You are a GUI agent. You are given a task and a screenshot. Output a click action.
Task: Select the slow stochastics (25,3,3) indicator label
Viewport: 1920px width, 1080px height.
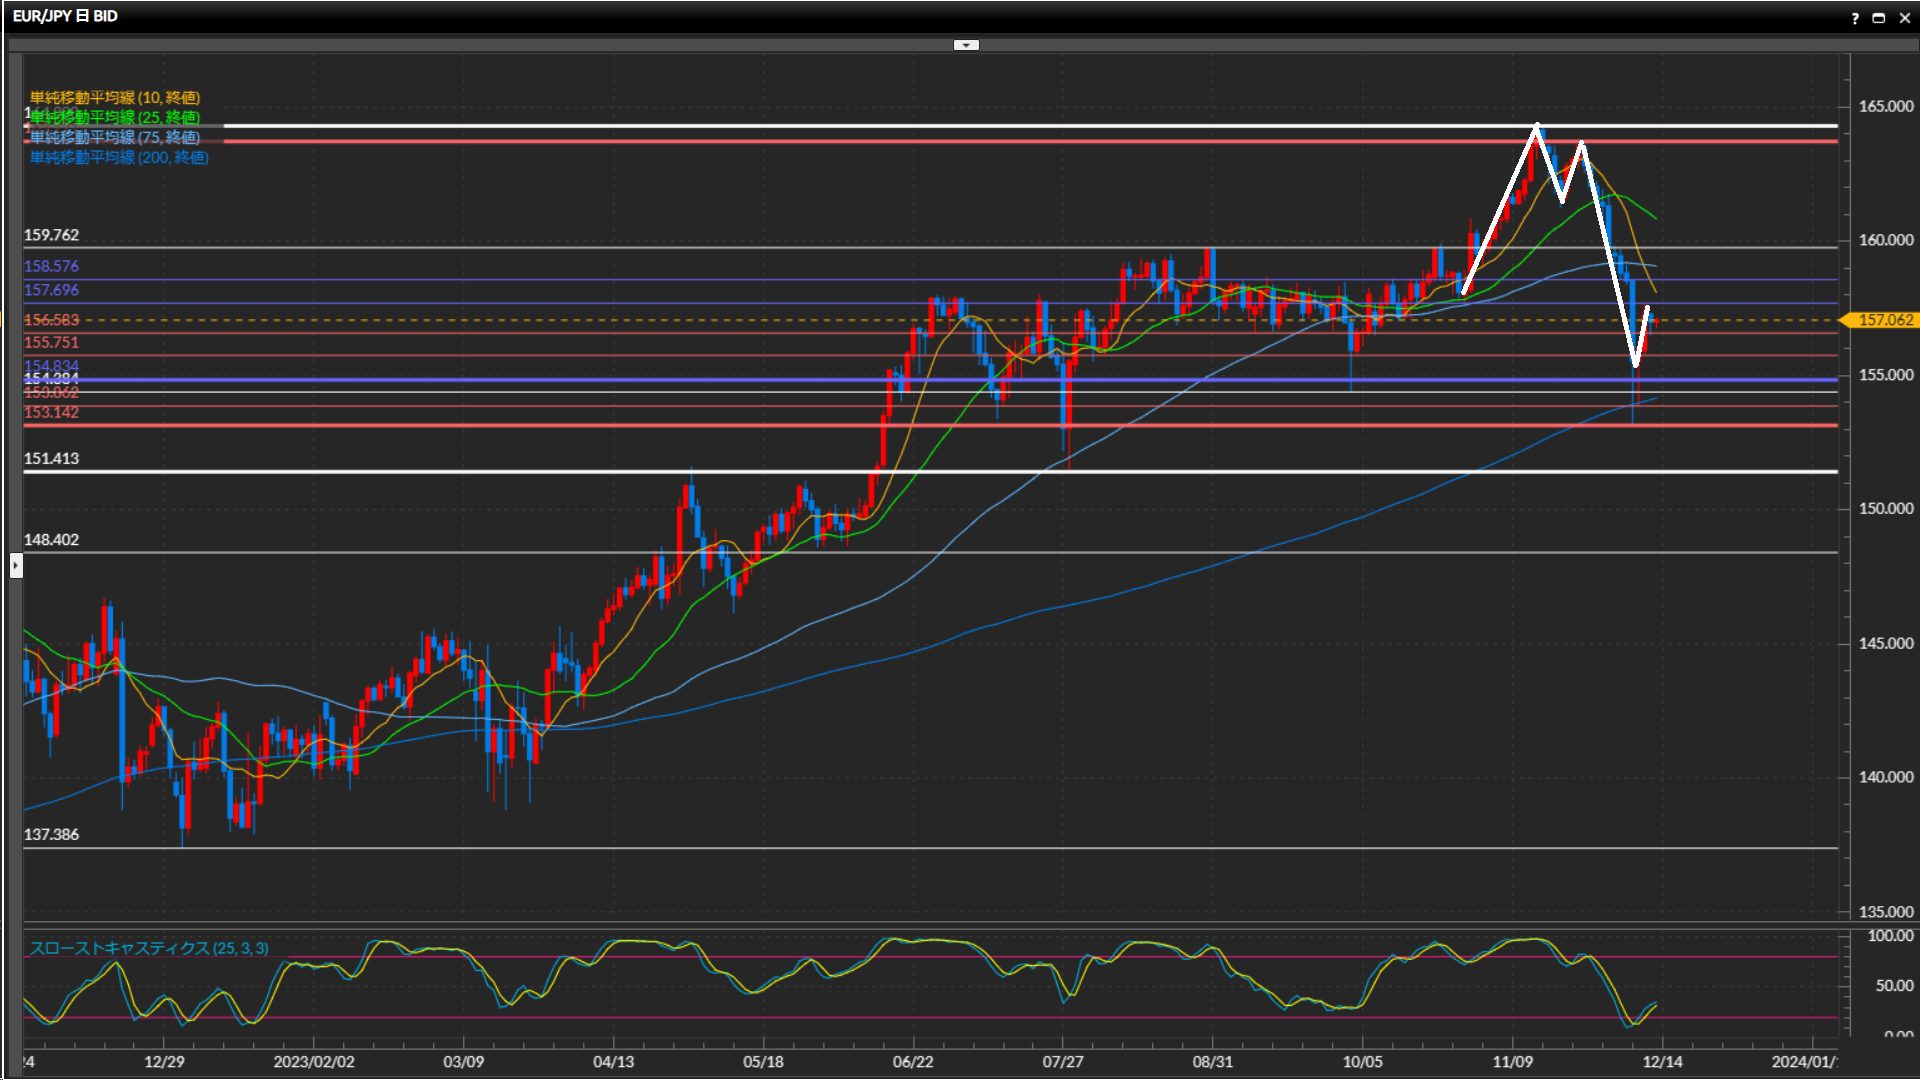[149, 948]
